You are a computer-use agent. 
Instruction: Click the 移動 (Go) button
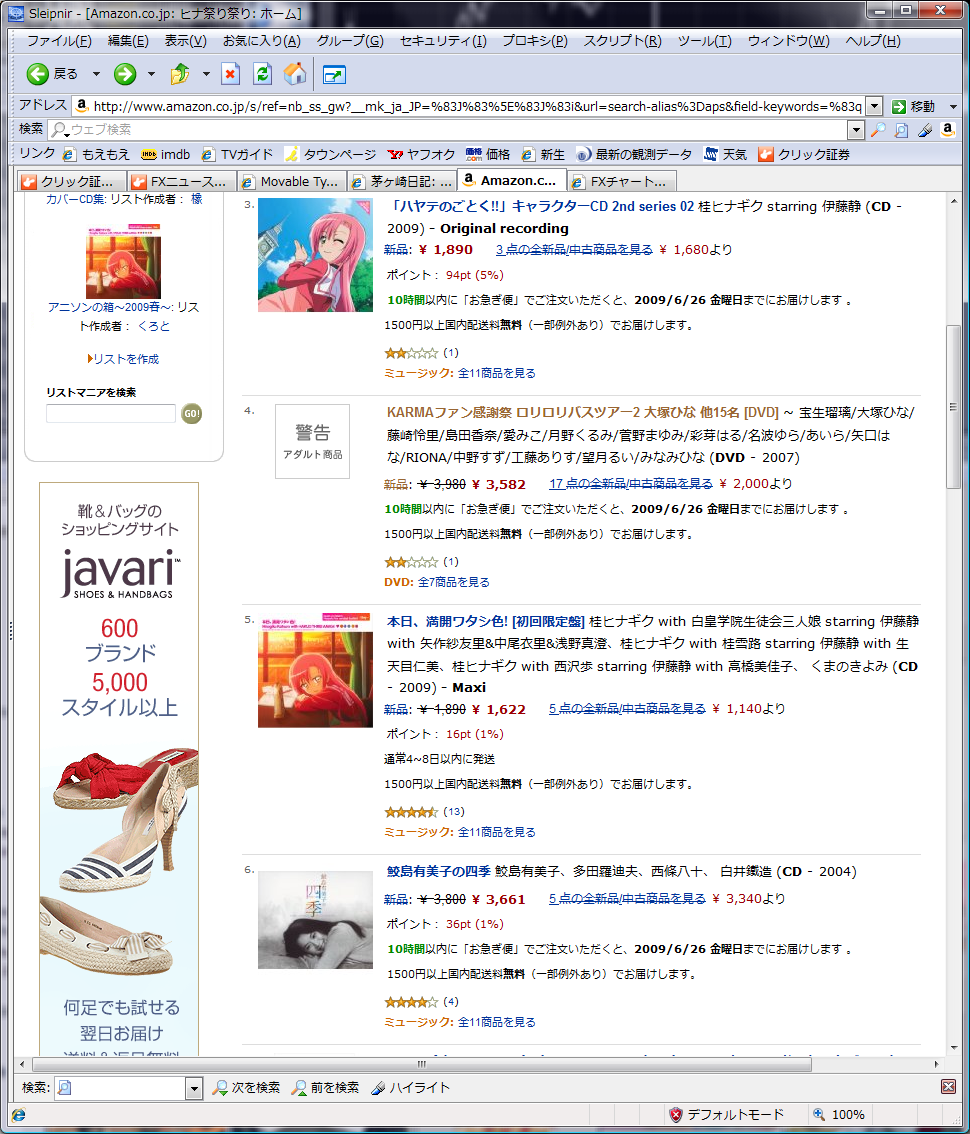point(914,106)
